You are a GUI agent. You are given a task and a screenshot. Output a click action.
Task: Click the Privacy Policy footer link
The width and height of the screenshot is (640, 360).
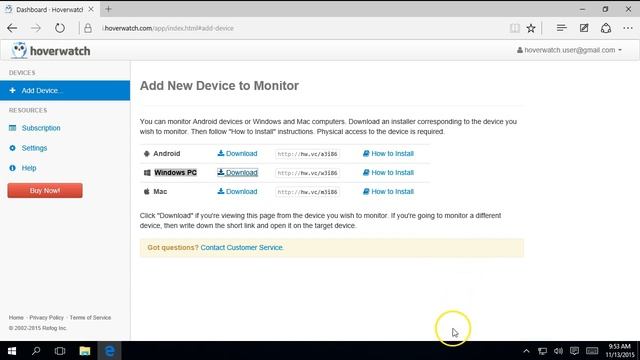pyautogui.click(x=47, y=318)
